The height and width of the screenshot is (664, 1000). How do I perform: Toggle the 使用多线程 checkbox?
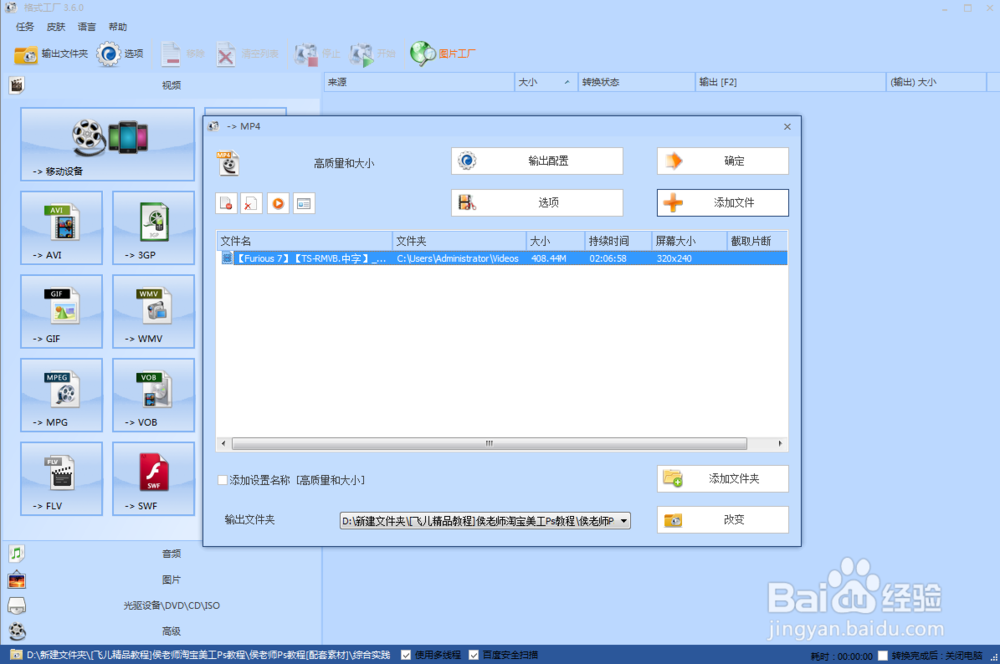point(406,655)
